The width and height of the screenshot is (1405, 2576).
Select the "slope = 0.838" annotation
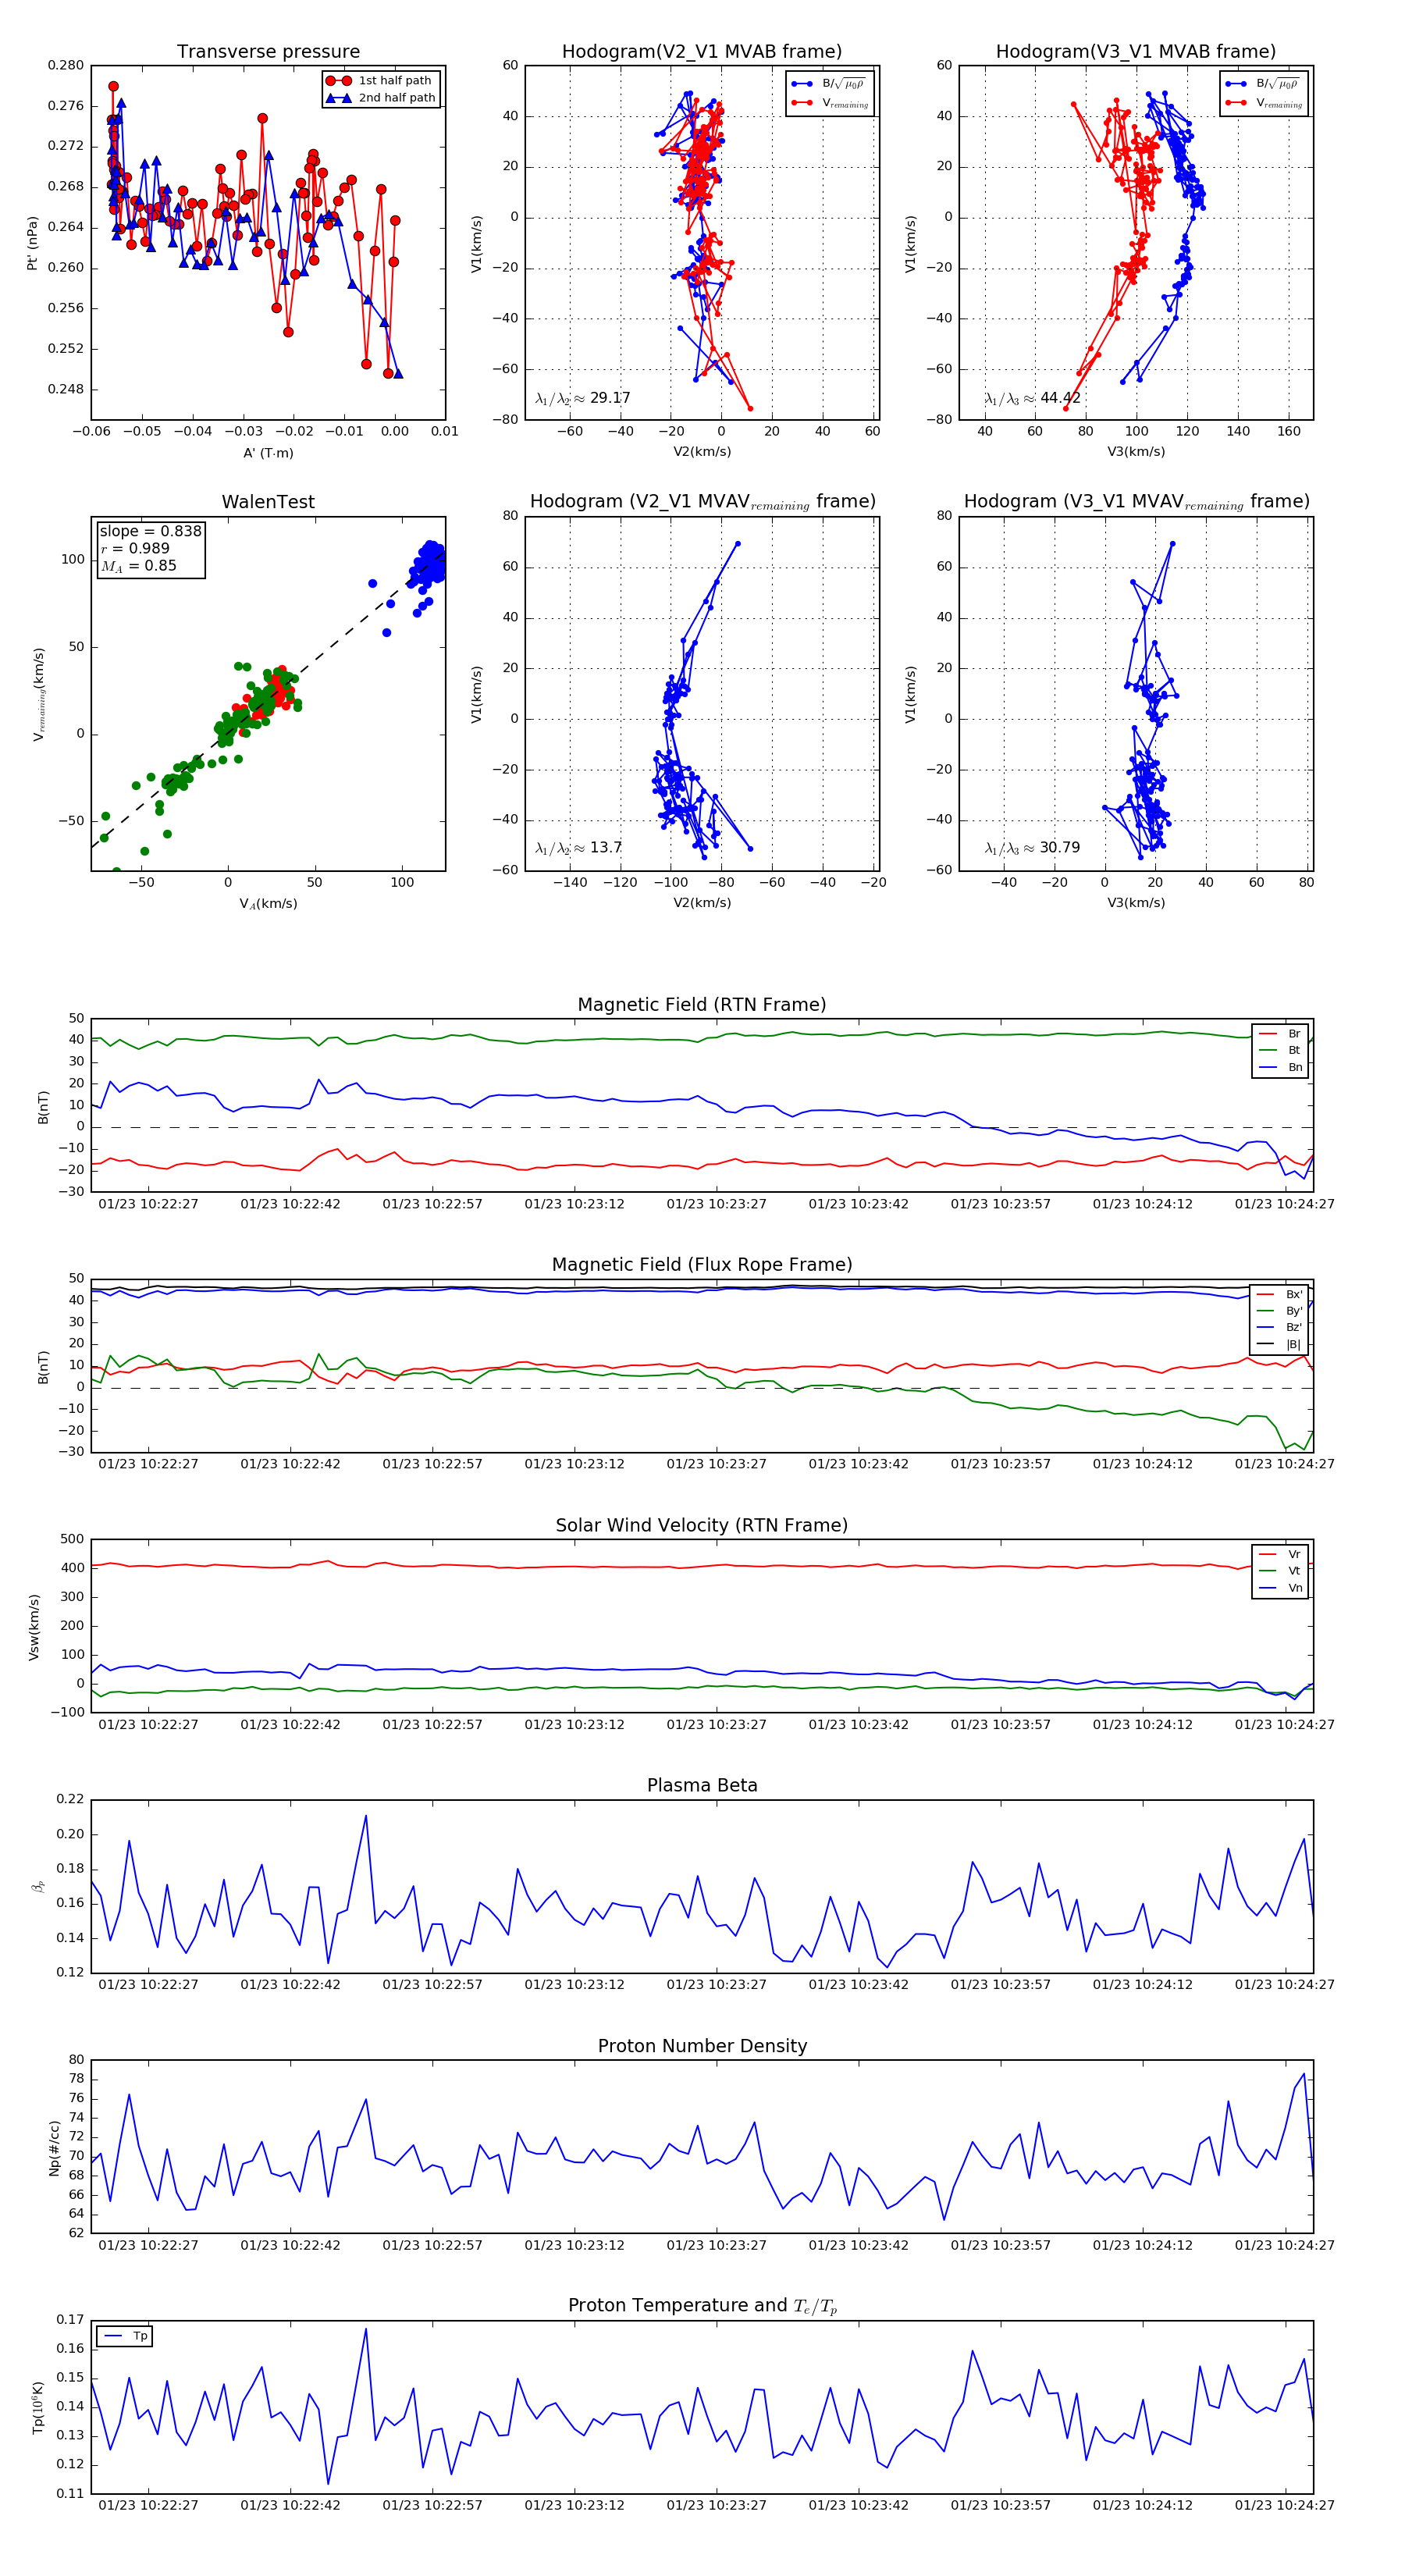[150, 531]
